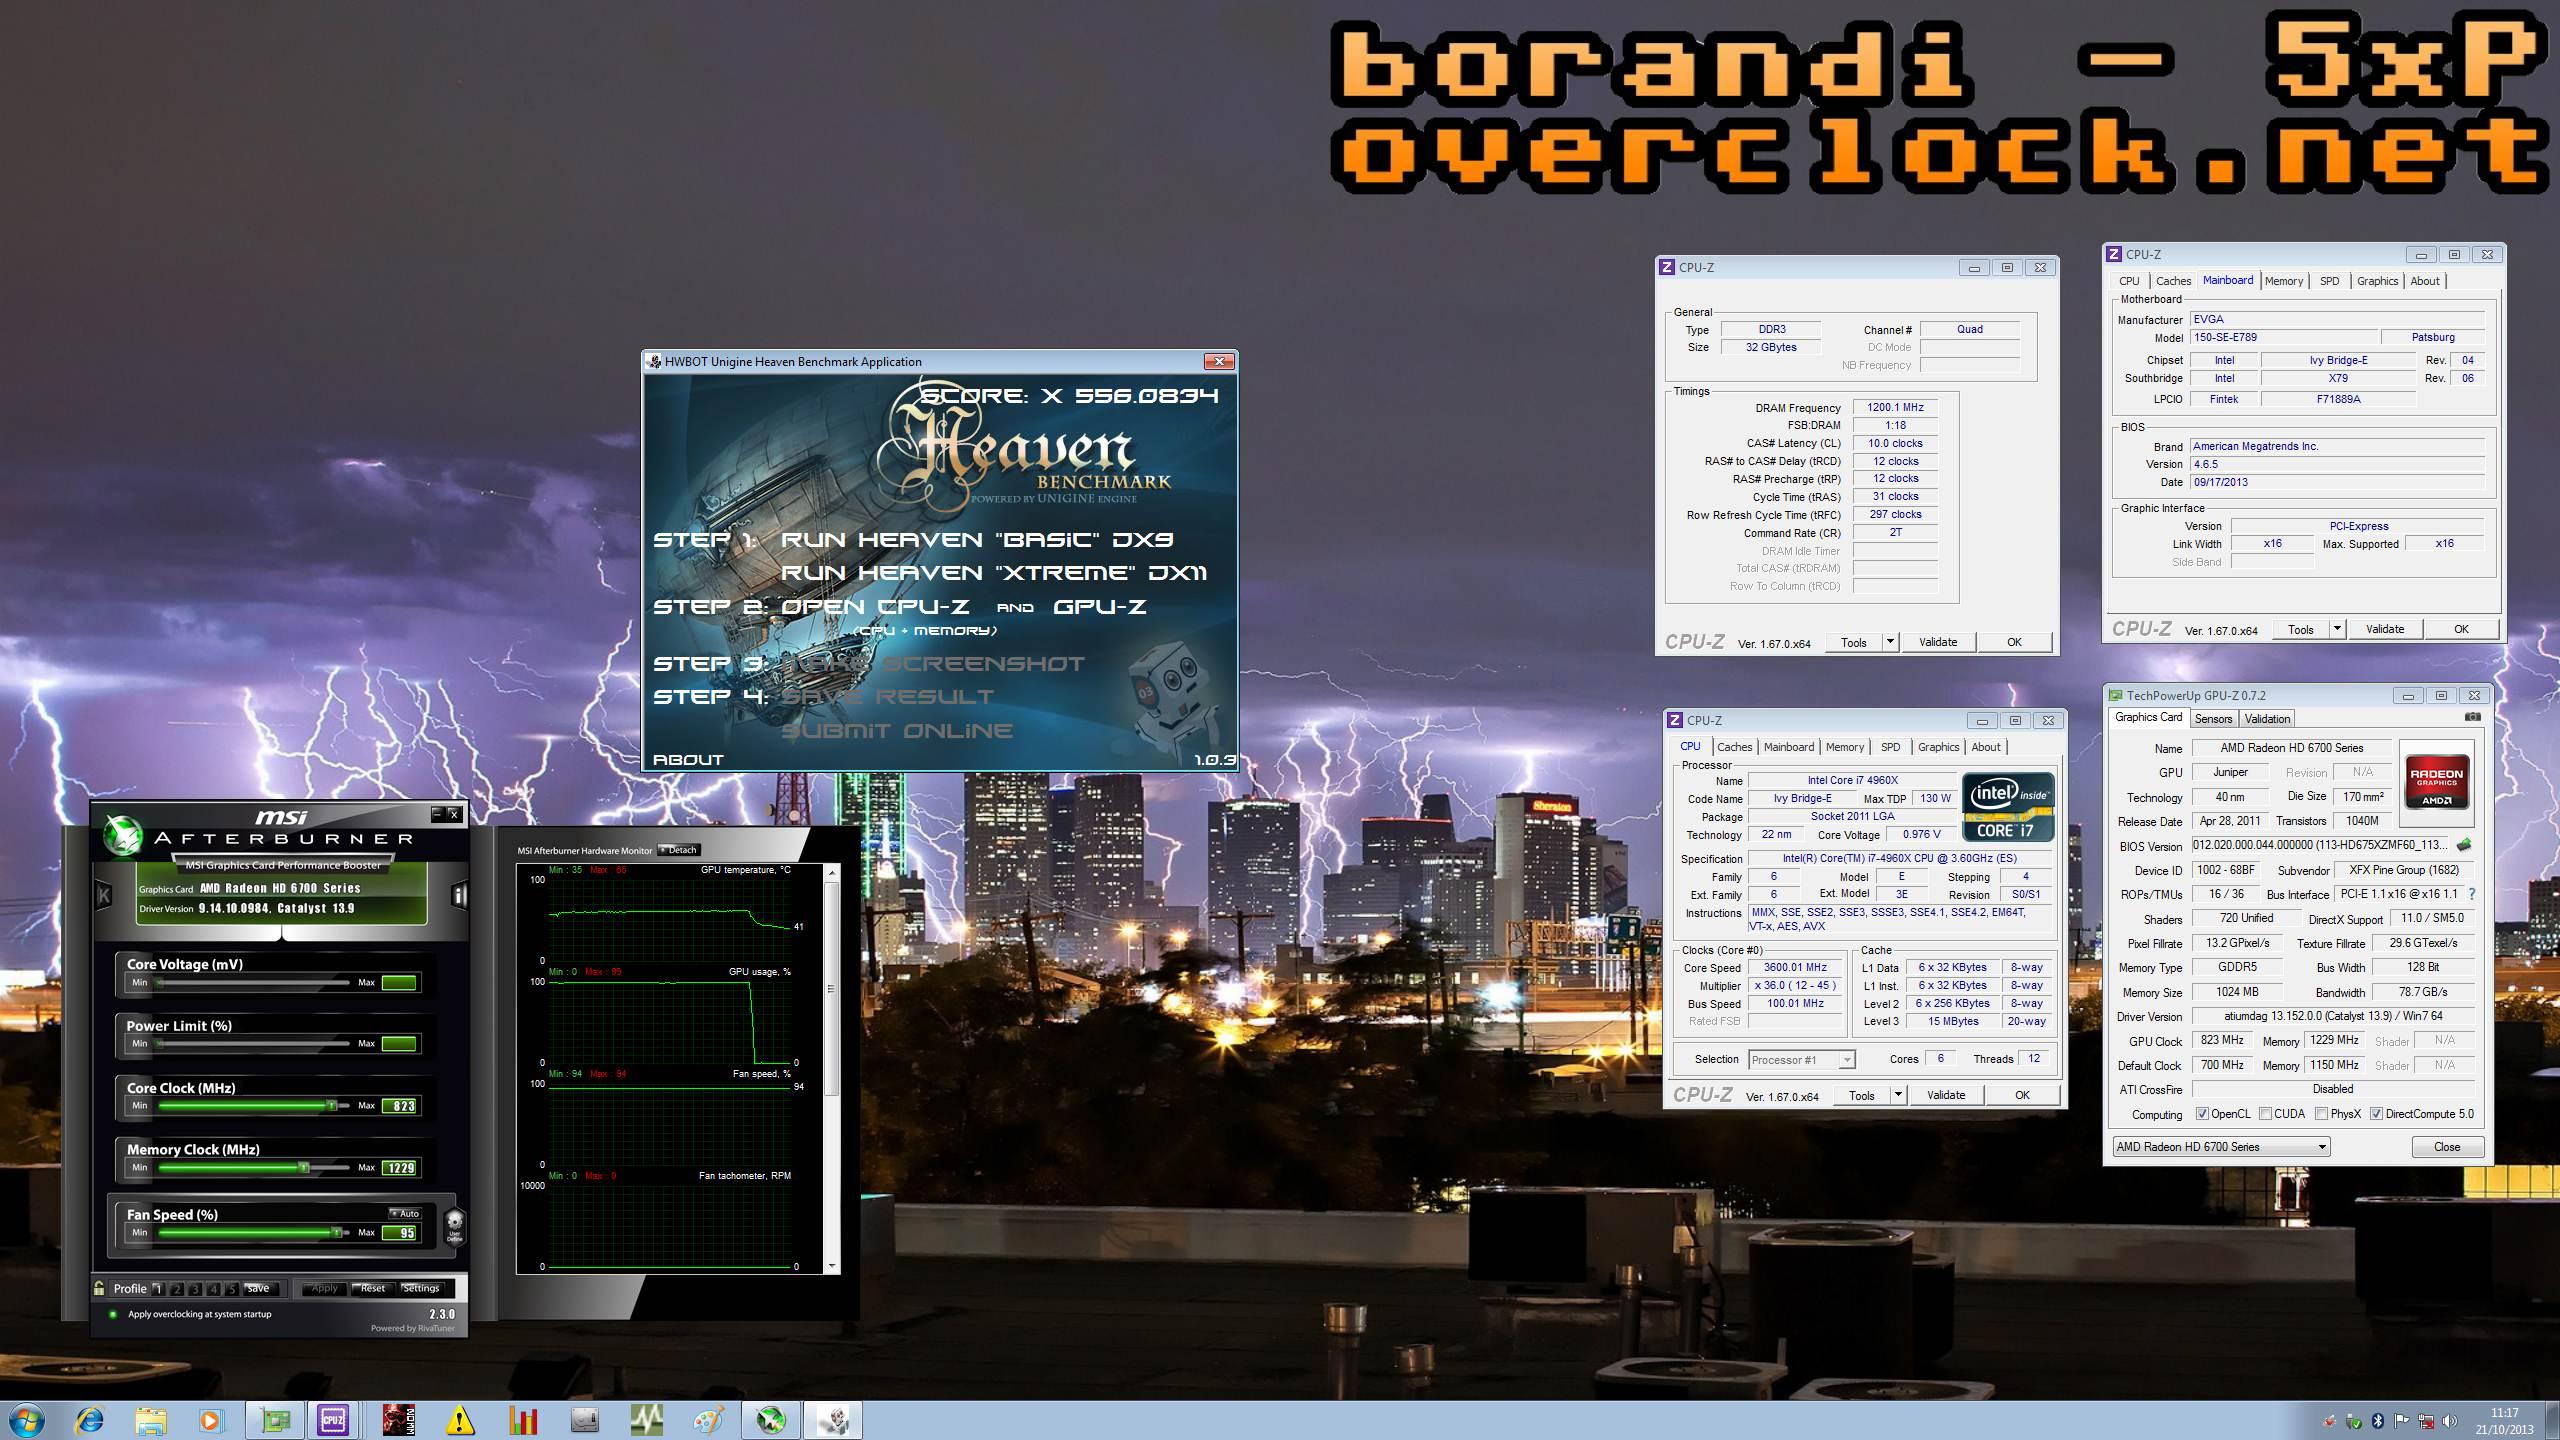This screenshot has height=1440, width=2560.
Task: Open the green waveform monitor taskbar icon
Action: pyautogui.click(x=647, y=1420)
